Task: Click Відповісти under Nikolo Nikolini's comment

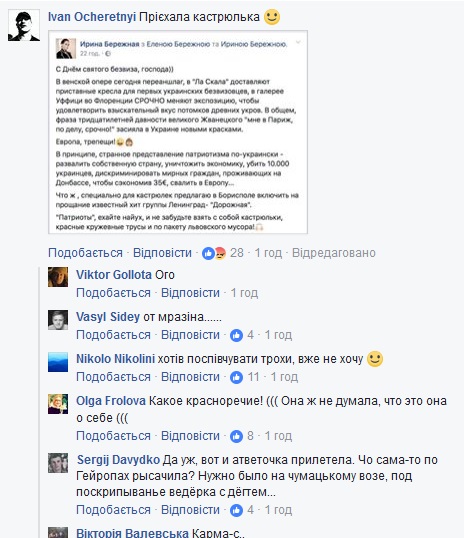Action: point(190,377)
